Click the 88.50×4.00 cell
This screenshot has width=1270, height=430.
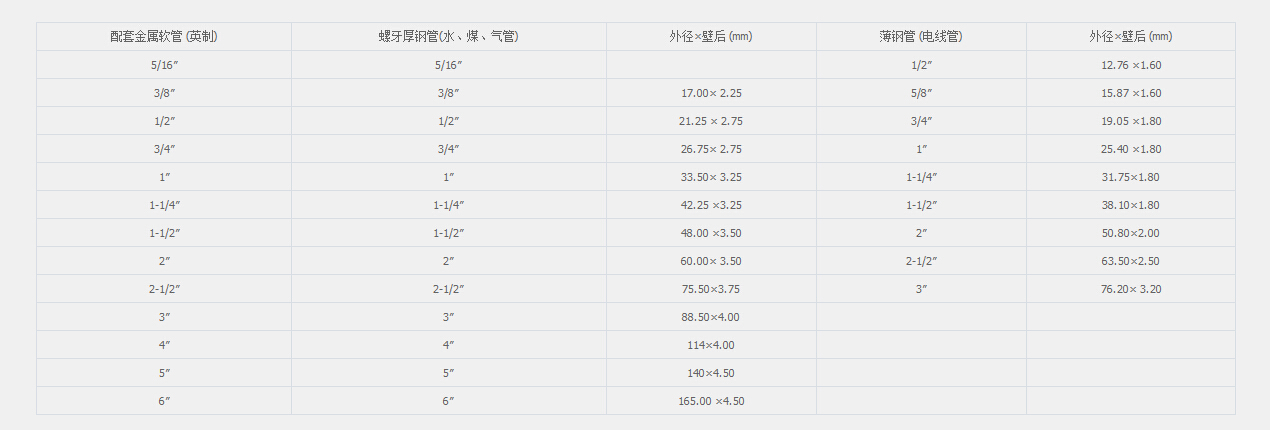coord(711,317)
